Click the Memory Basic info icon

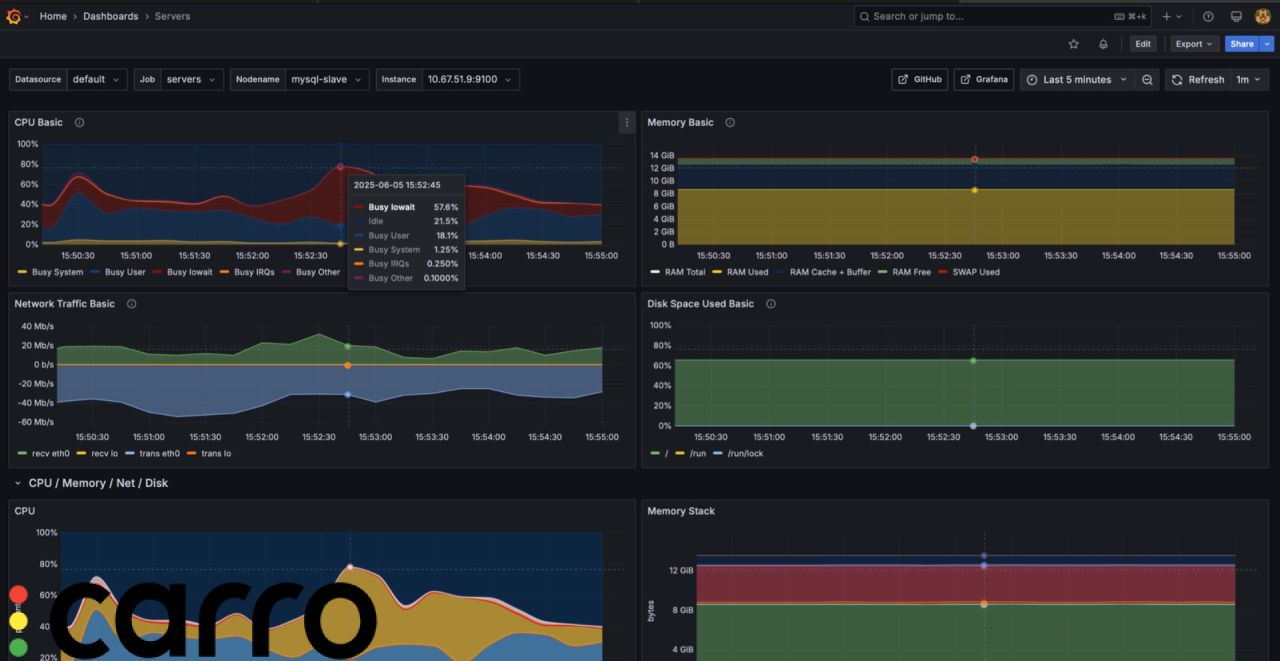(x=730, y=123)
